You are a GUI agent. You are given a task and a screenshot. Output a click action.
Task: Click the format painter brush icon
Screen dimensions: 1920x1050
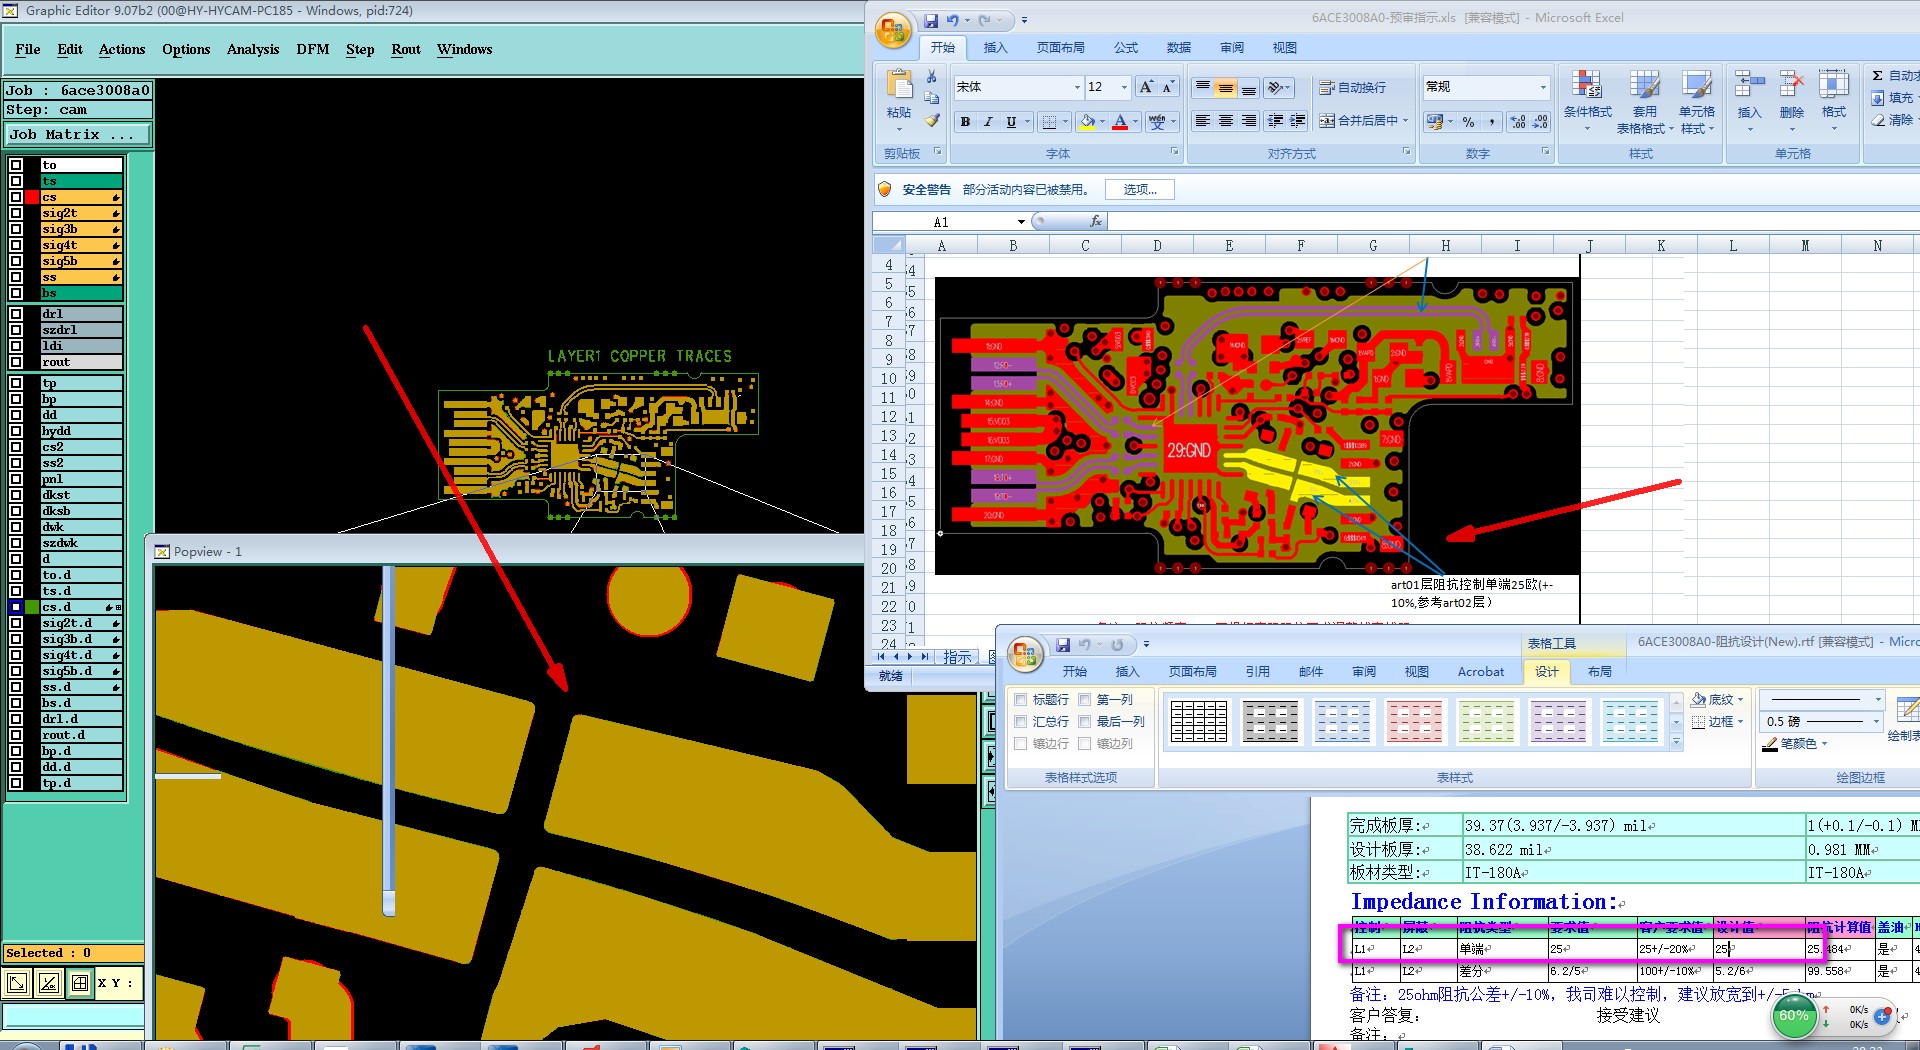pyautogui.click(x=932, y=121)
